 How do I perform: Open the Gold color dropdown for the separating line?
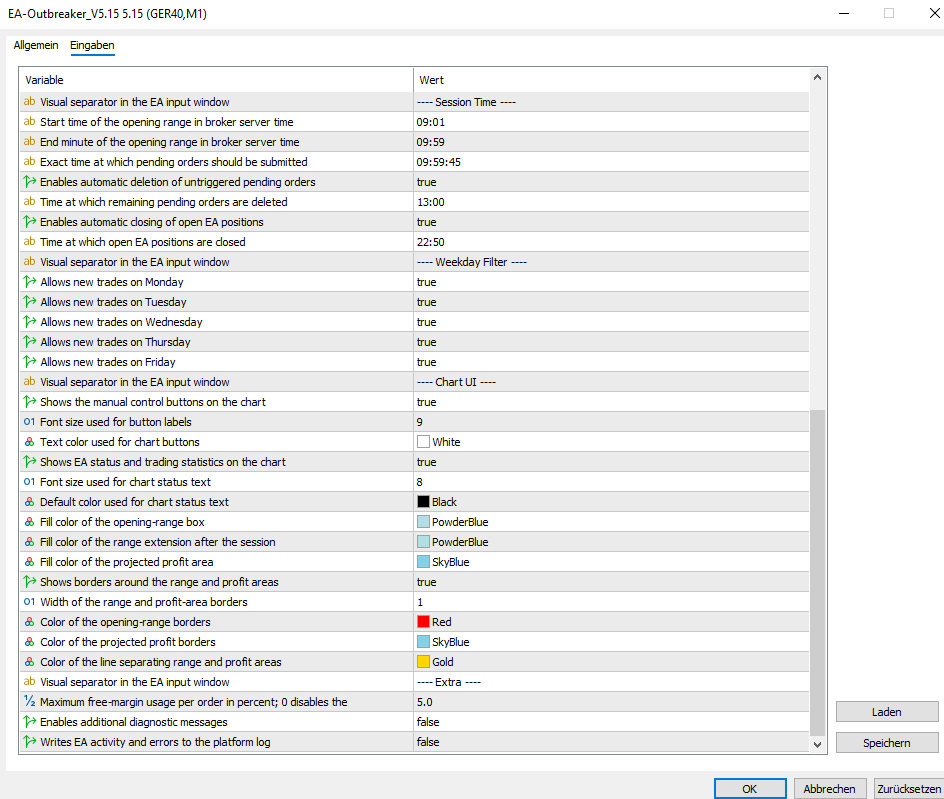tap(611, 662)
